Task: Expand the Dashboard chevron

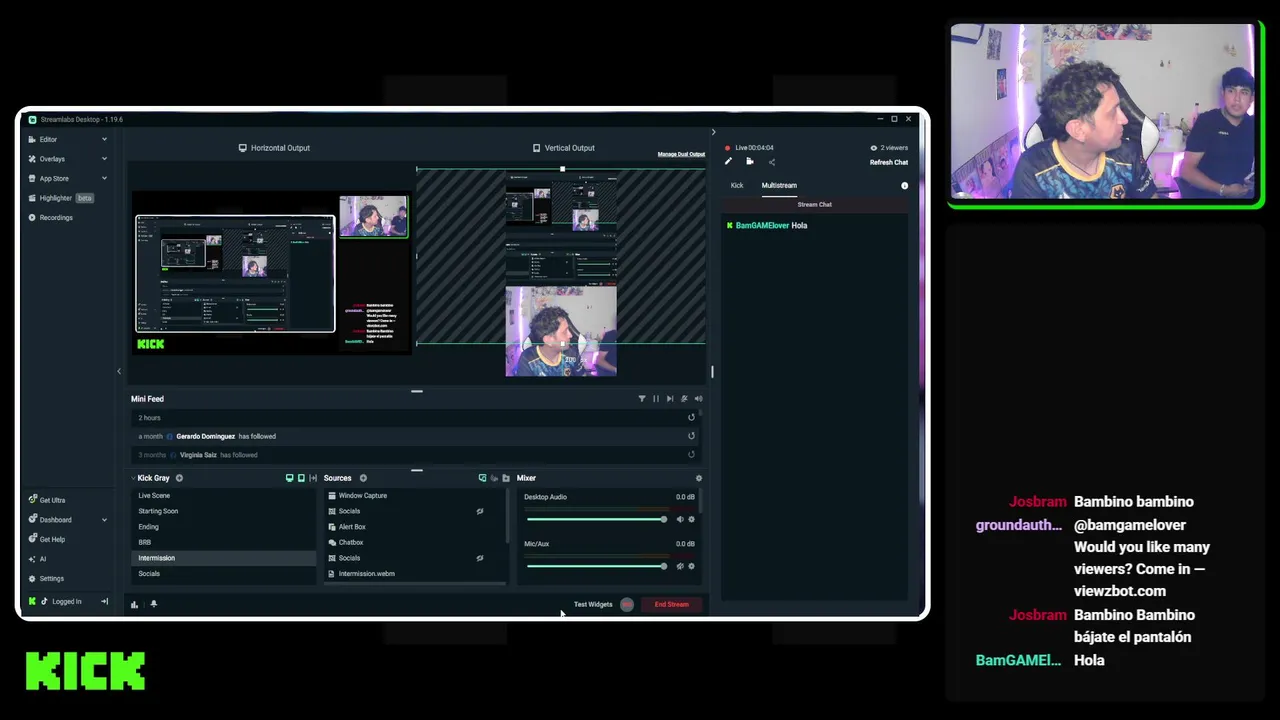Action: (x=104, y=520)
